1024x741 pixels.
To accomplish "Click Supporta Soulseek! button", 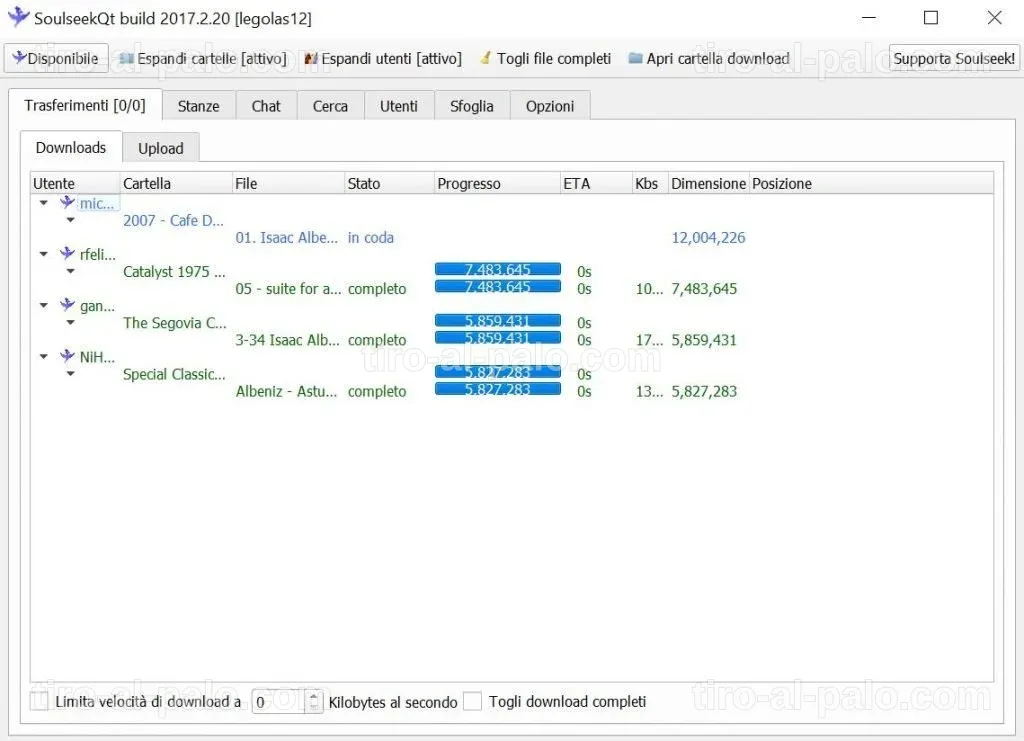I will (953, 59).
